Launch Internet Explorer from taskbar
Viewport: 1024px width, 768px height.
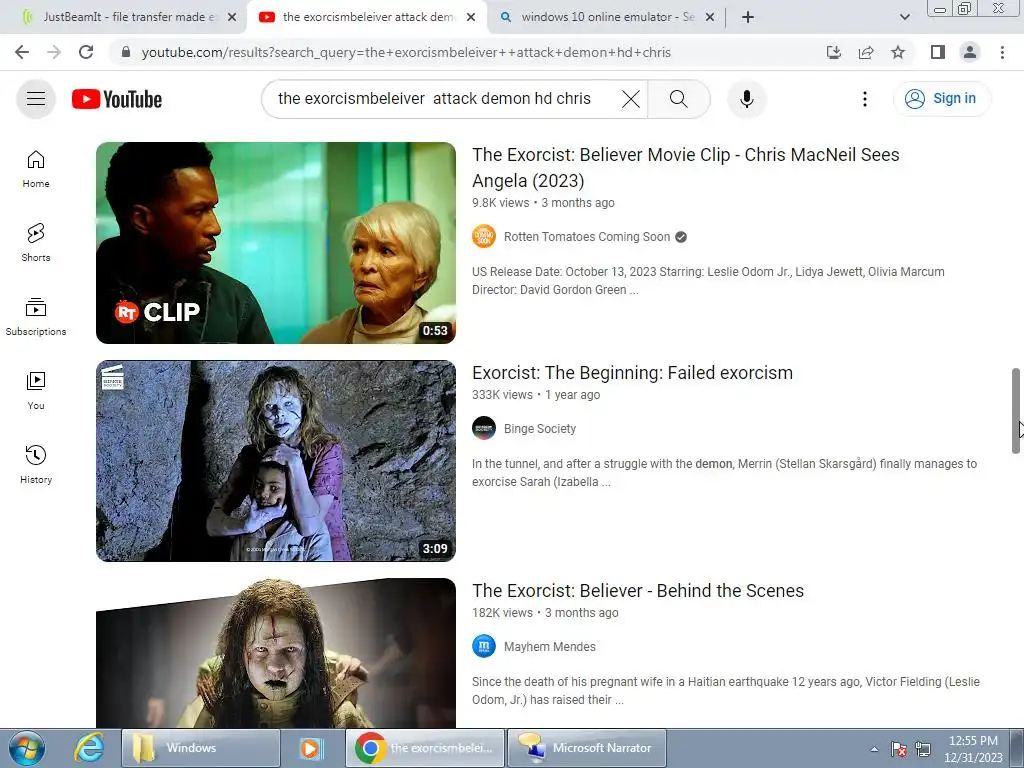(x=89, y=748)
